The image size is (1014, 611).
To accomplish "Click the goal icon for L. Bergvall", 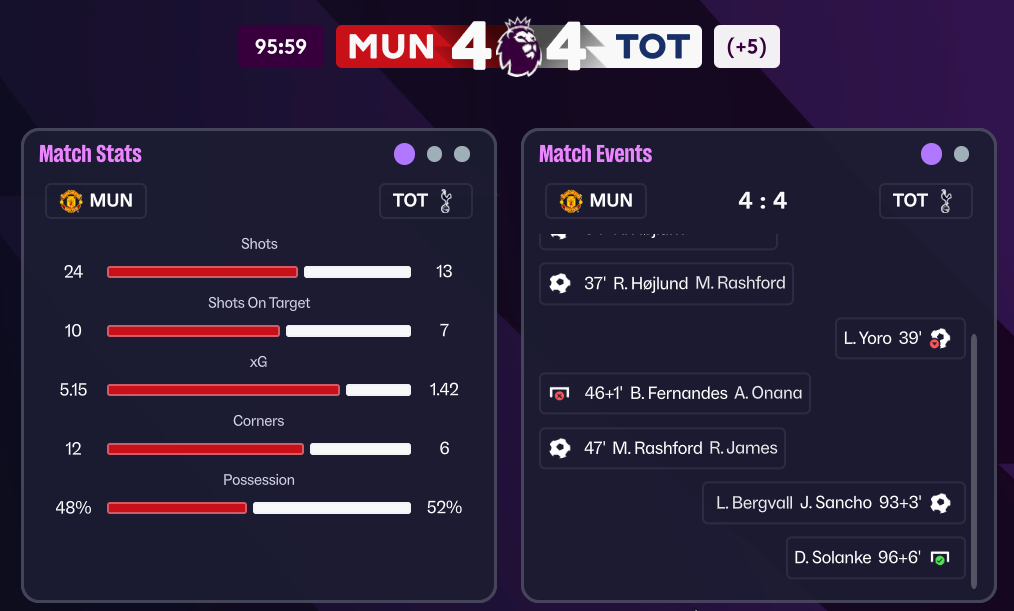I will [x=940, y=502].
